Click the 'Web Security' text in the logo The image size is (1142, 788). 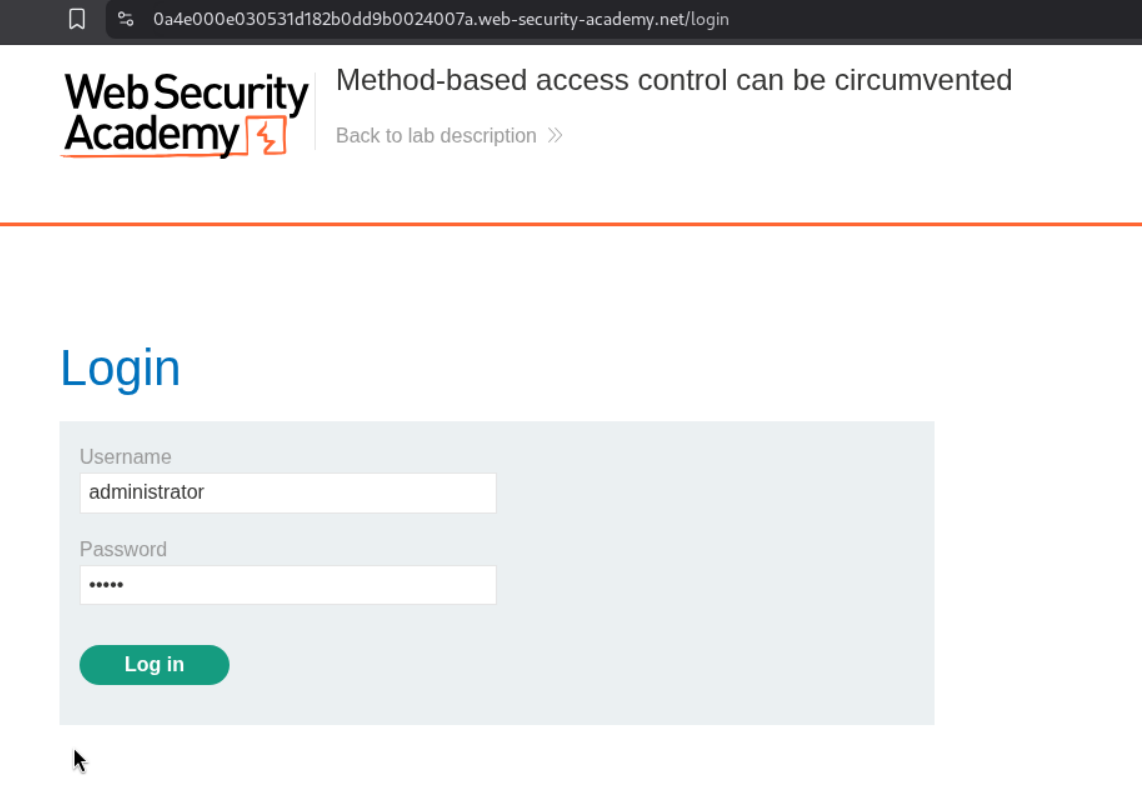[186, 94]
